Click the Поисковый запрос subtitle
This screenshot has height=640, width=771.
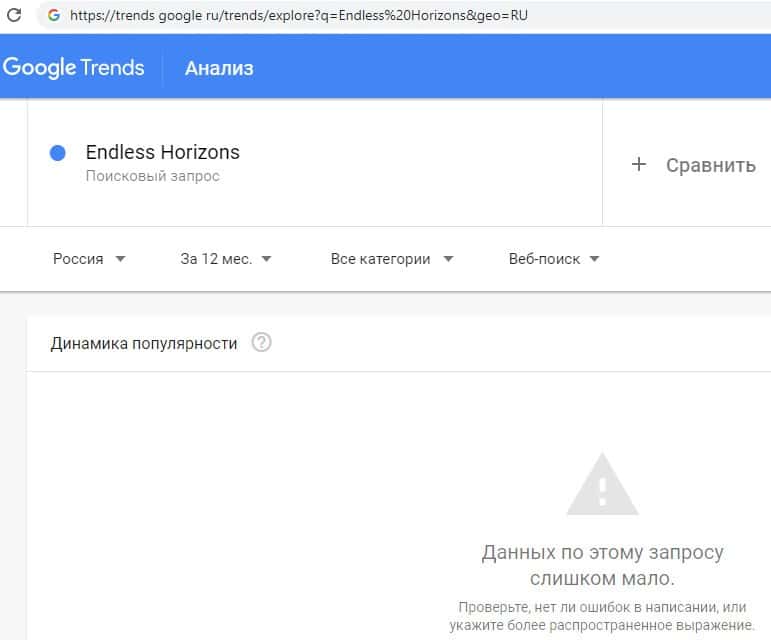pos(152,176)
